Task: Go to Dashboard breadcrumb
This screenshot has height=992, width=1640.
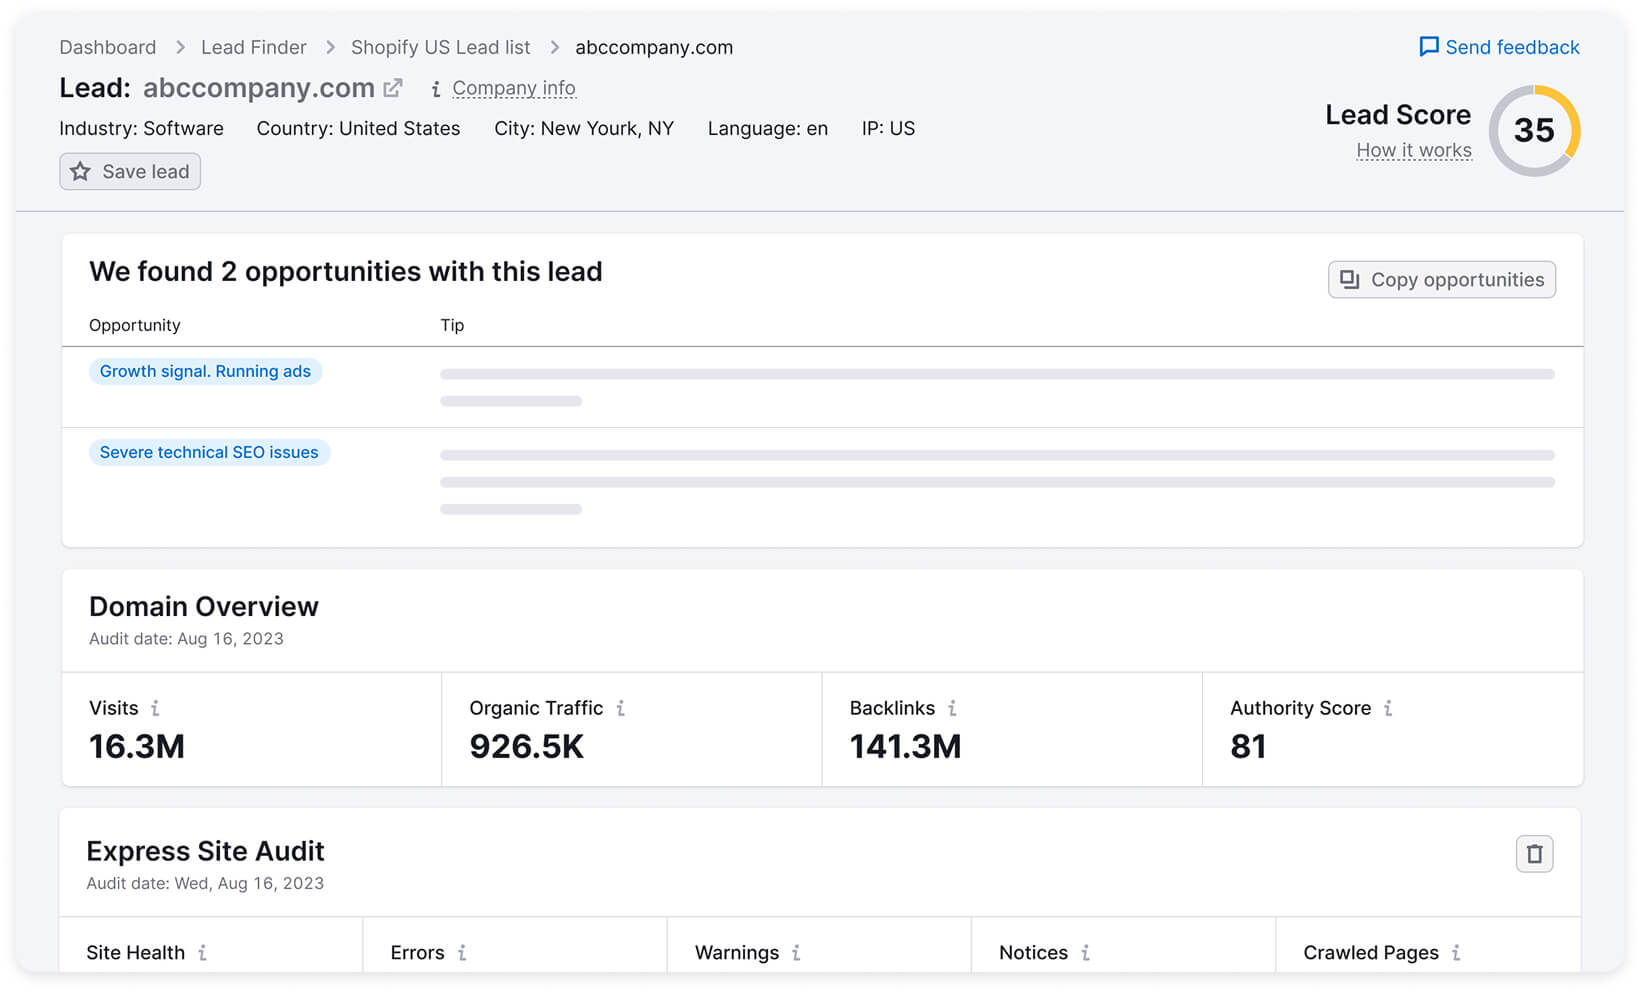Action: (108, 47)
